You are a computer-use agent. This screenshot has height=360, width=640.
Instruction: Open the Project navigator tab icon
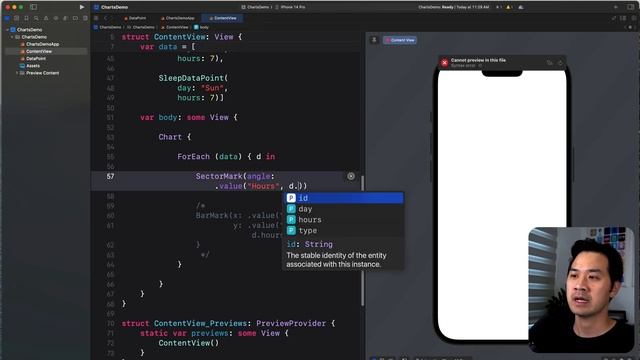(7, 18)
